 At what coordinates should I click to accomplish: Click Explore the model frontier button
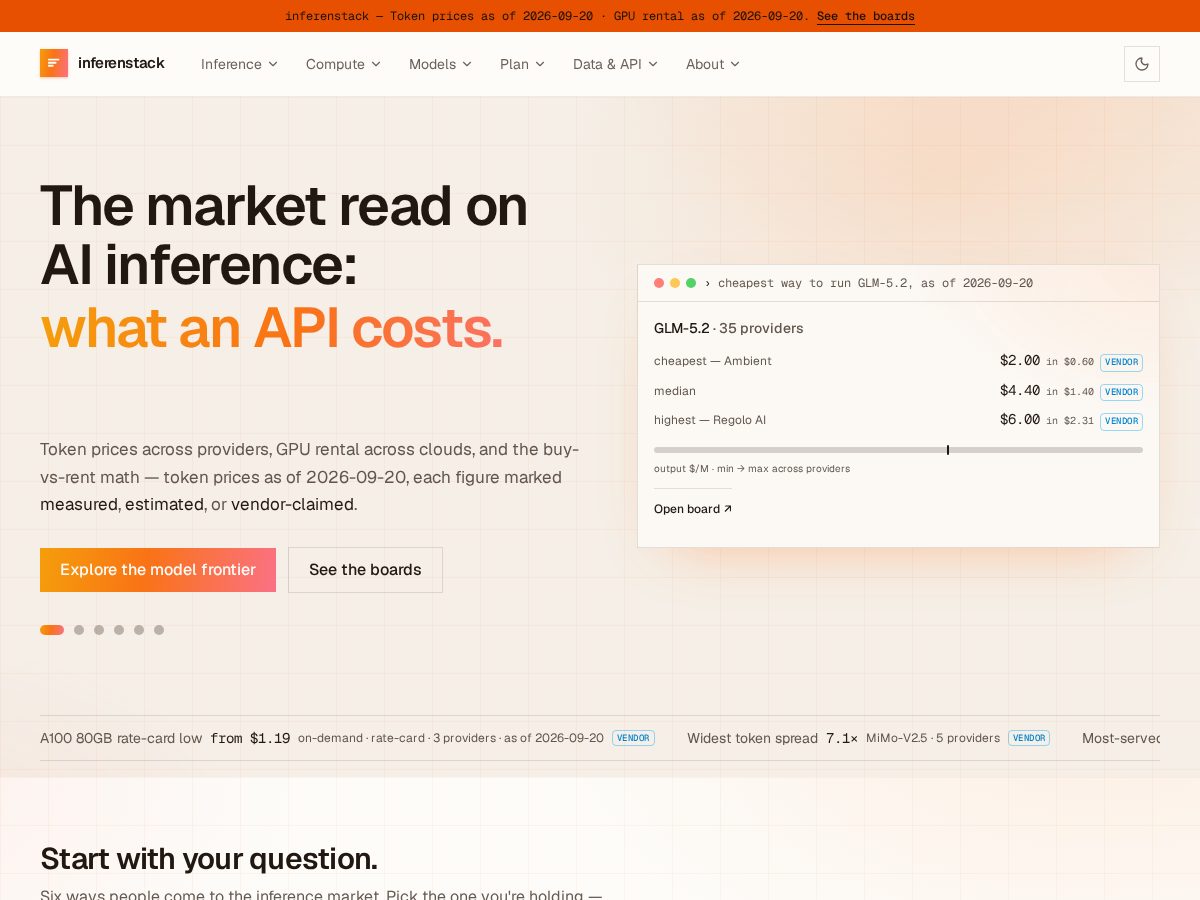click(x=158, y=570)
